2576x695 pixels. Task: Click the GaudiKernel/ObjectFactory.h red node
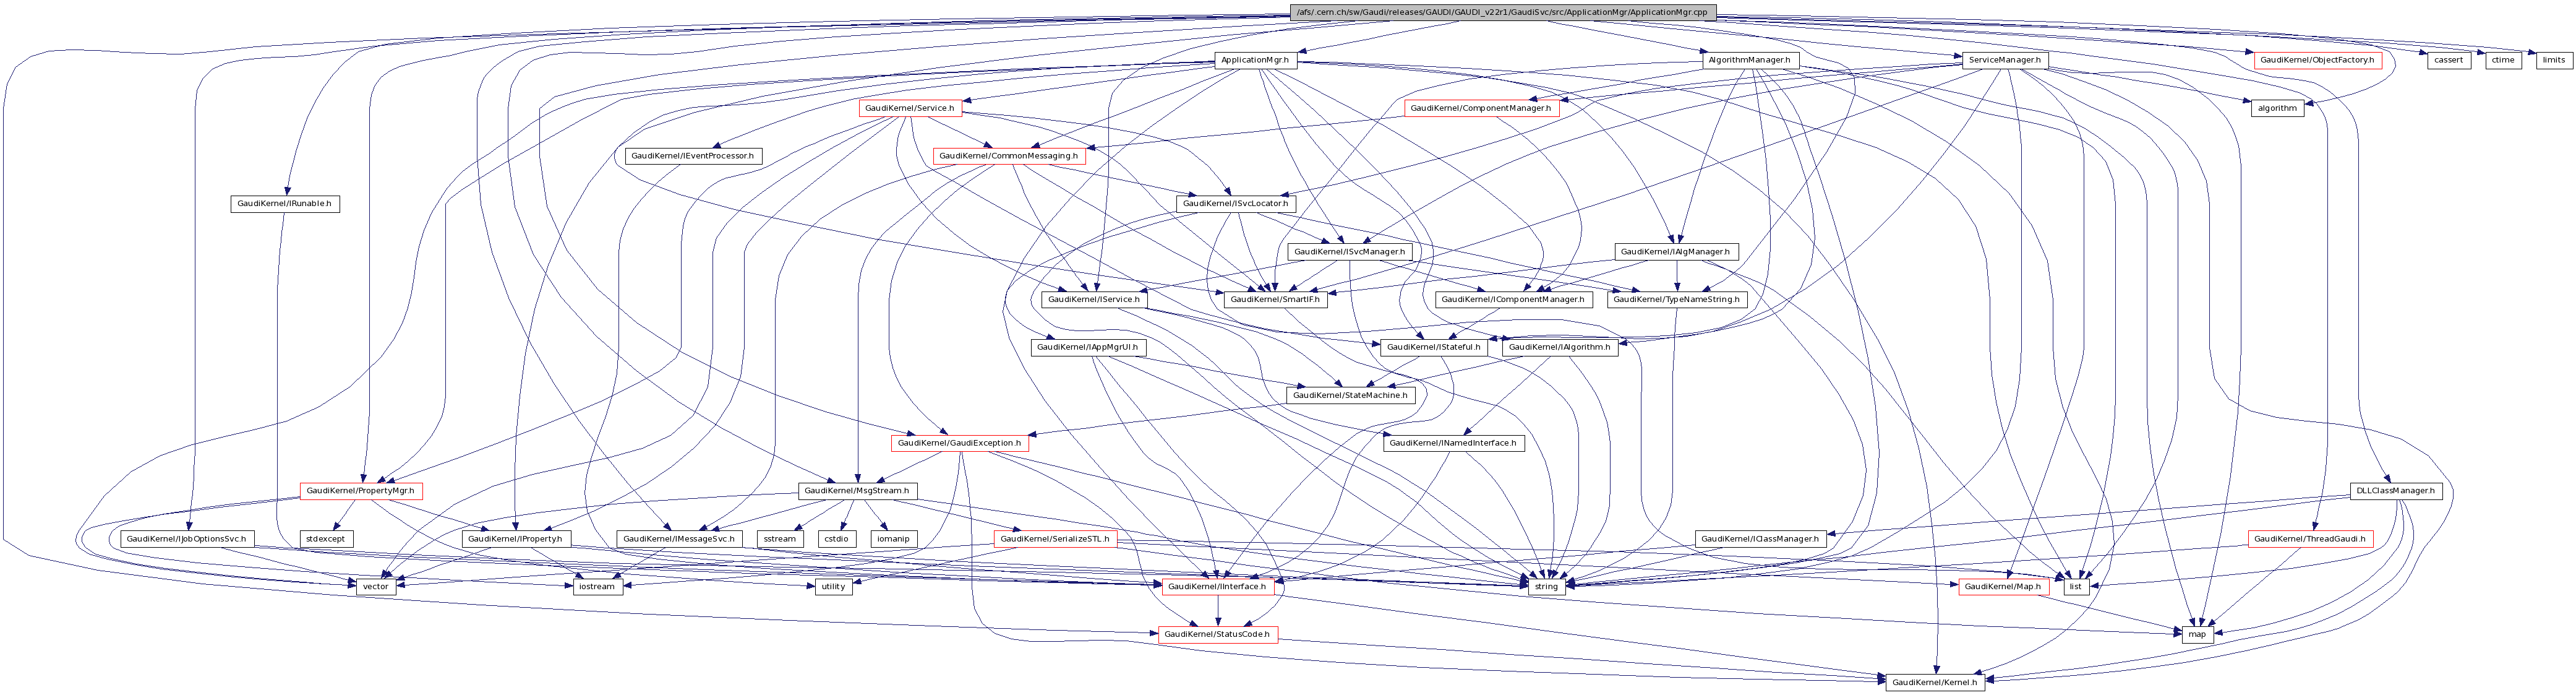(2318, 60)
